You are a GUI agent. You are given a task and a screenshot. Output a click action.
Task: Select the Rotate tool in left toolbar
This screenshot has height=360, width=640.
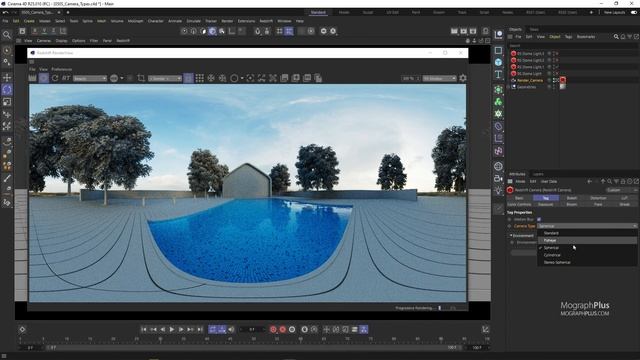point(7,89)
